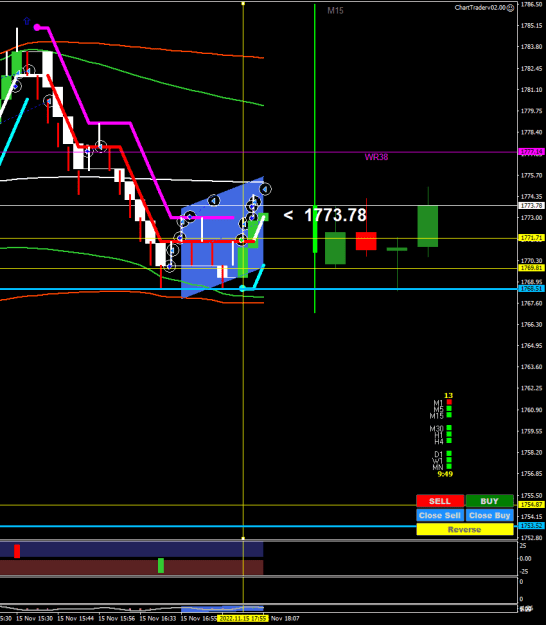
Task: Click the ChartTrader smiley face icon
Action: [510, 8]
